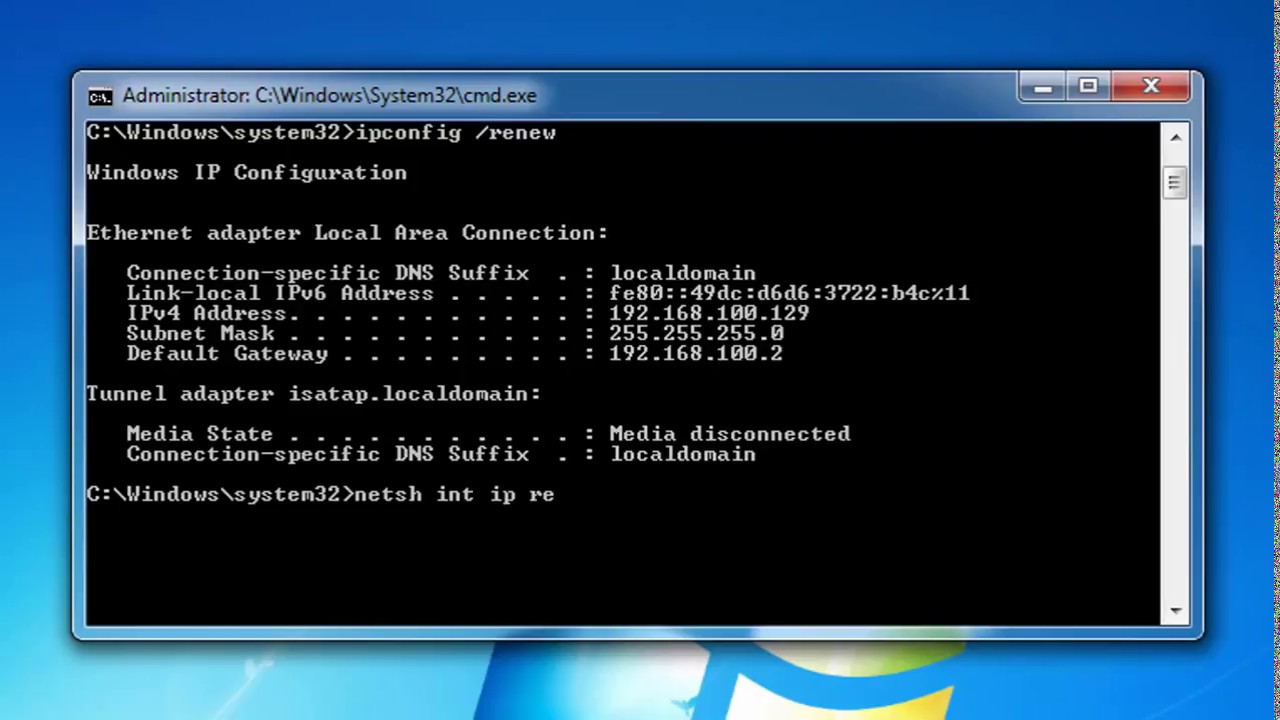Close the Command Prompt window

1151,87
